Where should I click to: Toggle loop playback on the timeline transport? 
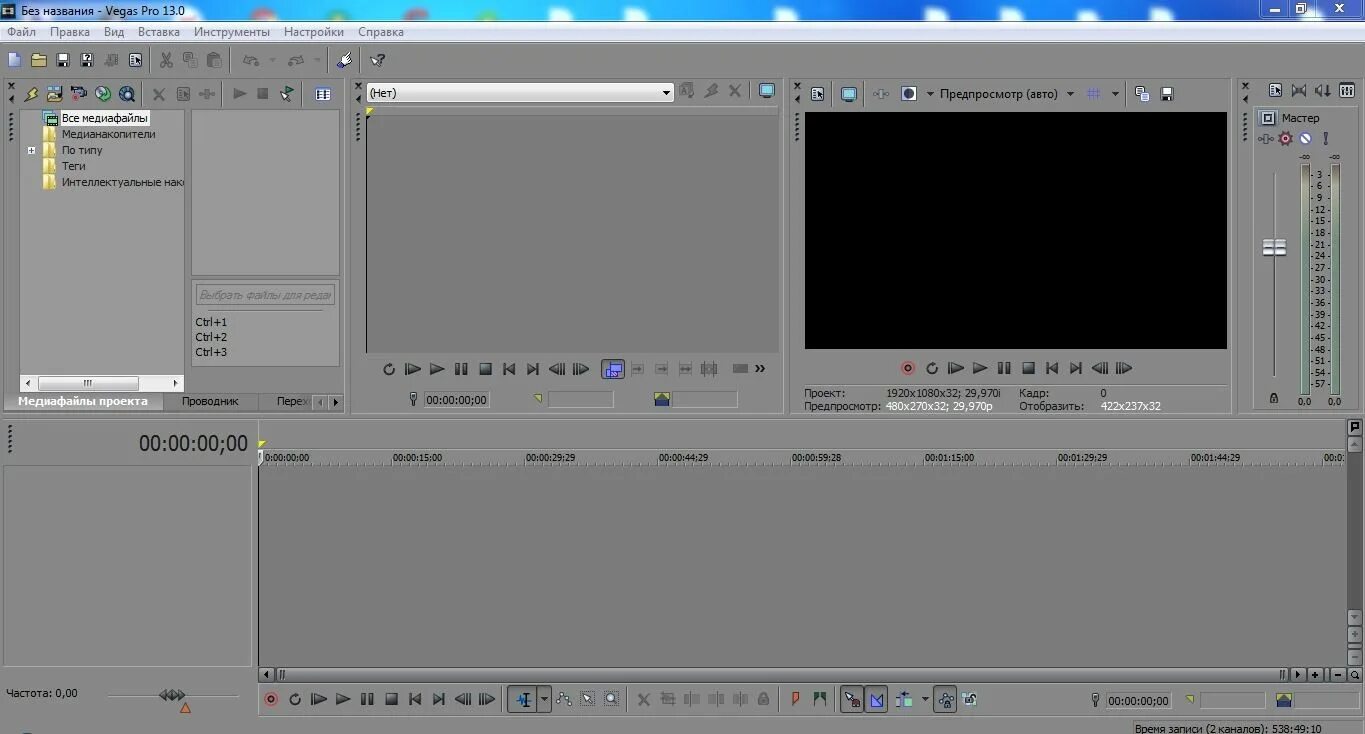pos(295,700)
